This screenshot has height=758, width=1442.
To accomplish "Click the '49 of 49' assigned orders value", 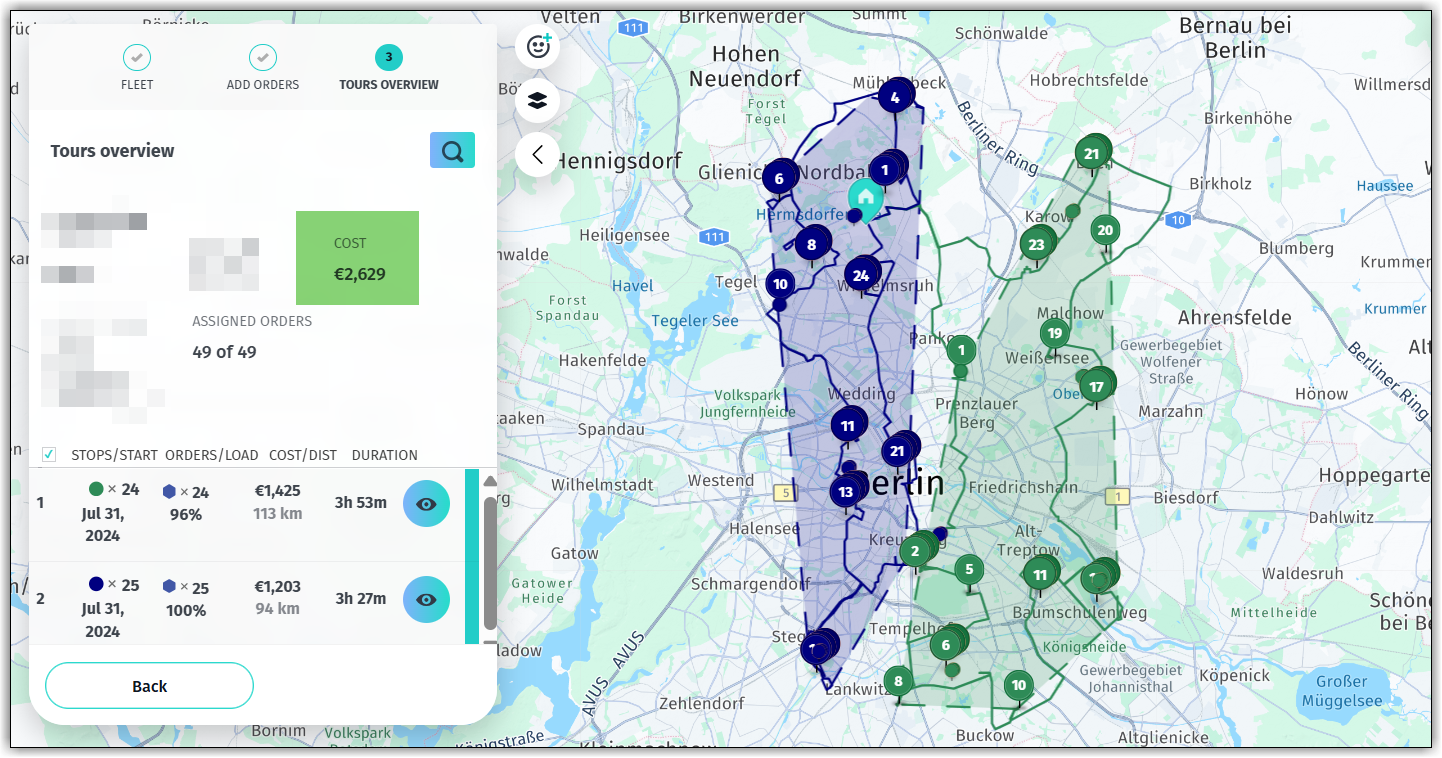I will (224, 352).
